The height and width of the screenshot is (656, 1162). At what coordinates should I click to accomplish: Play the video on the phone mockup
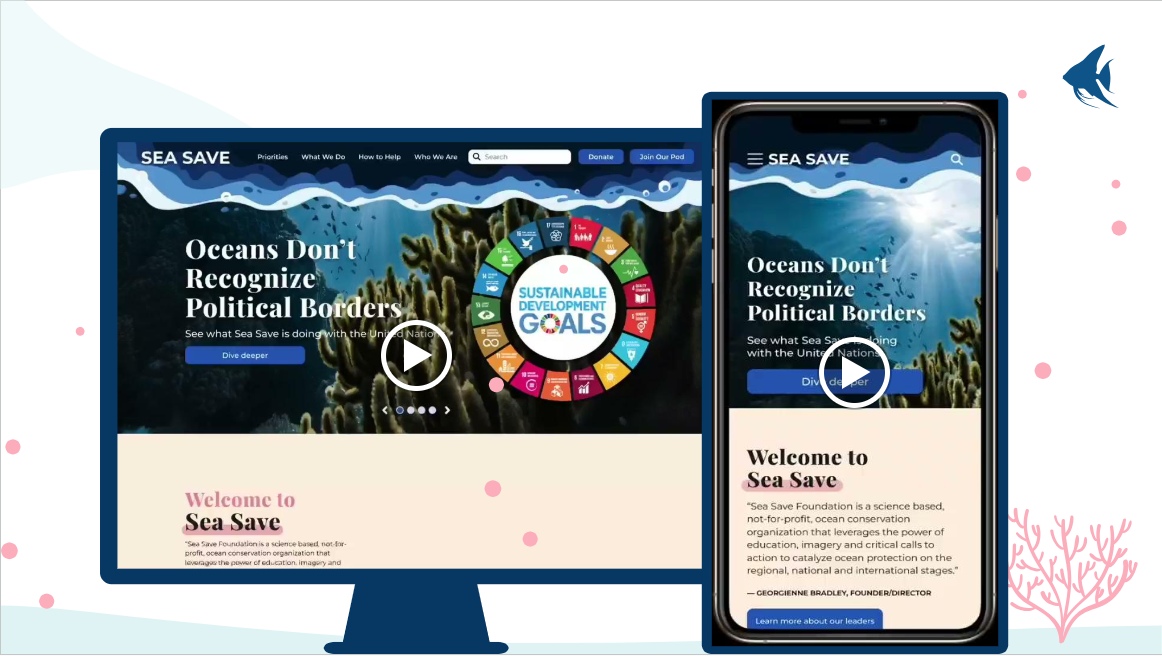point(854,372)
